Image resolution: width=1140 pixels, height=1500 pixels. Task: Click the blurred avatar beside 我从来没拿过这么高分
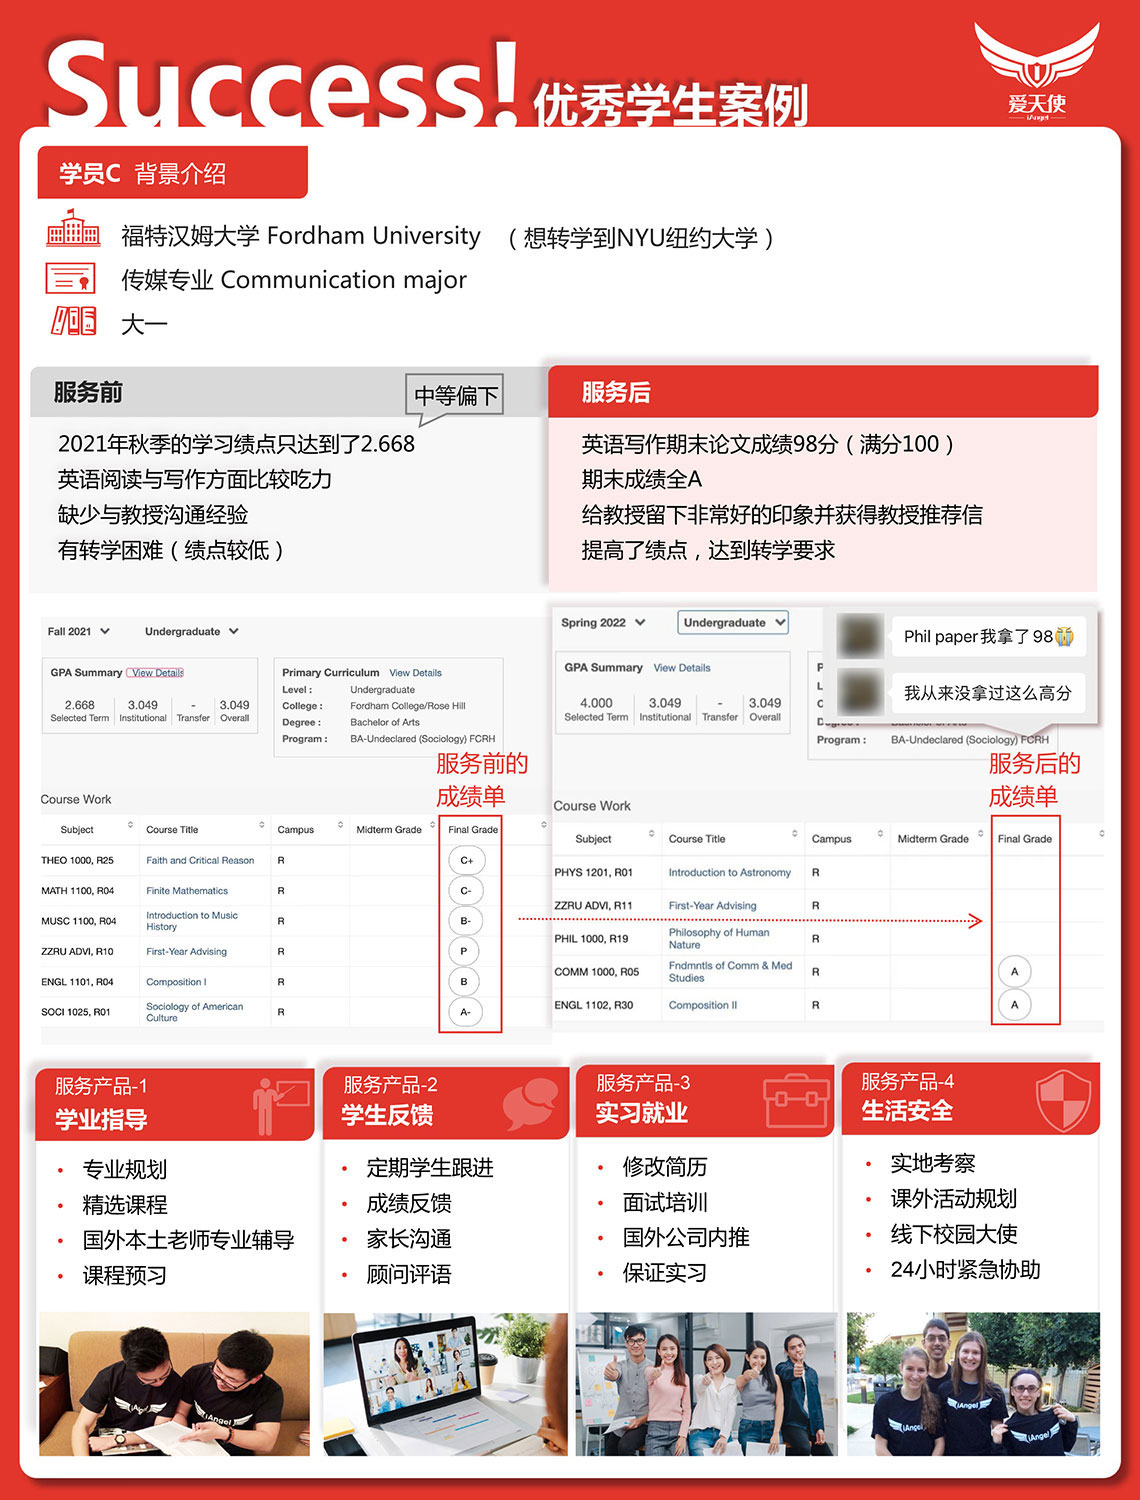(860, 692)
